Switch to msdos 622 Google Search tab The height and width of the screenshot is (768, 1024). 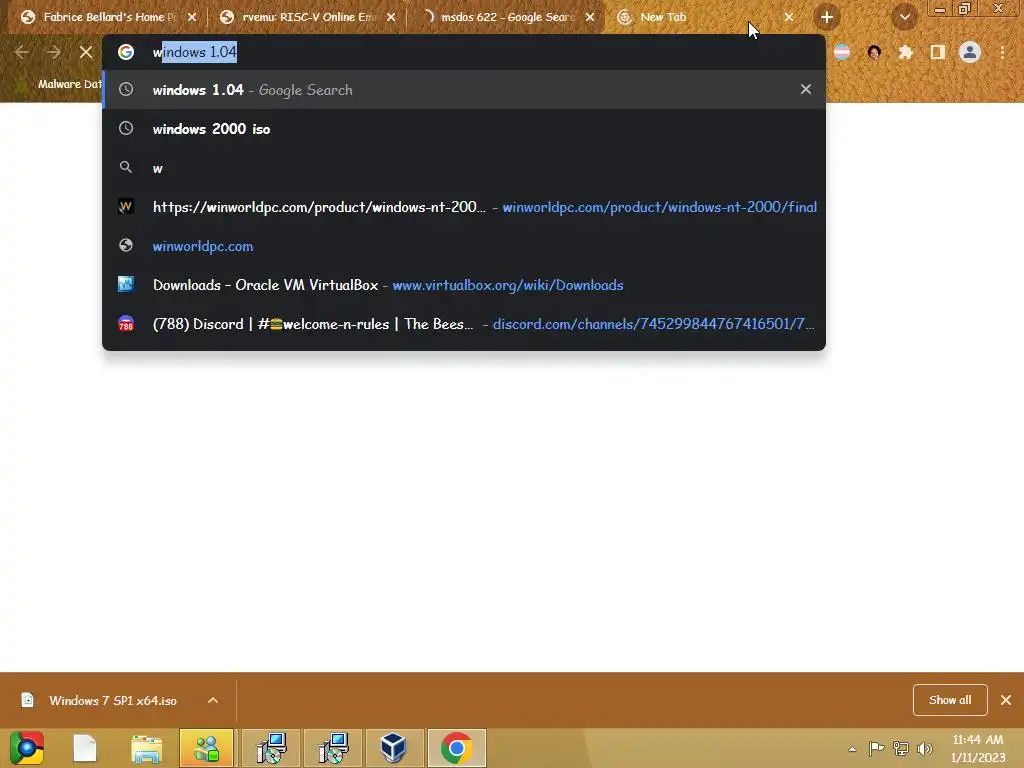[x=498, y=17]
